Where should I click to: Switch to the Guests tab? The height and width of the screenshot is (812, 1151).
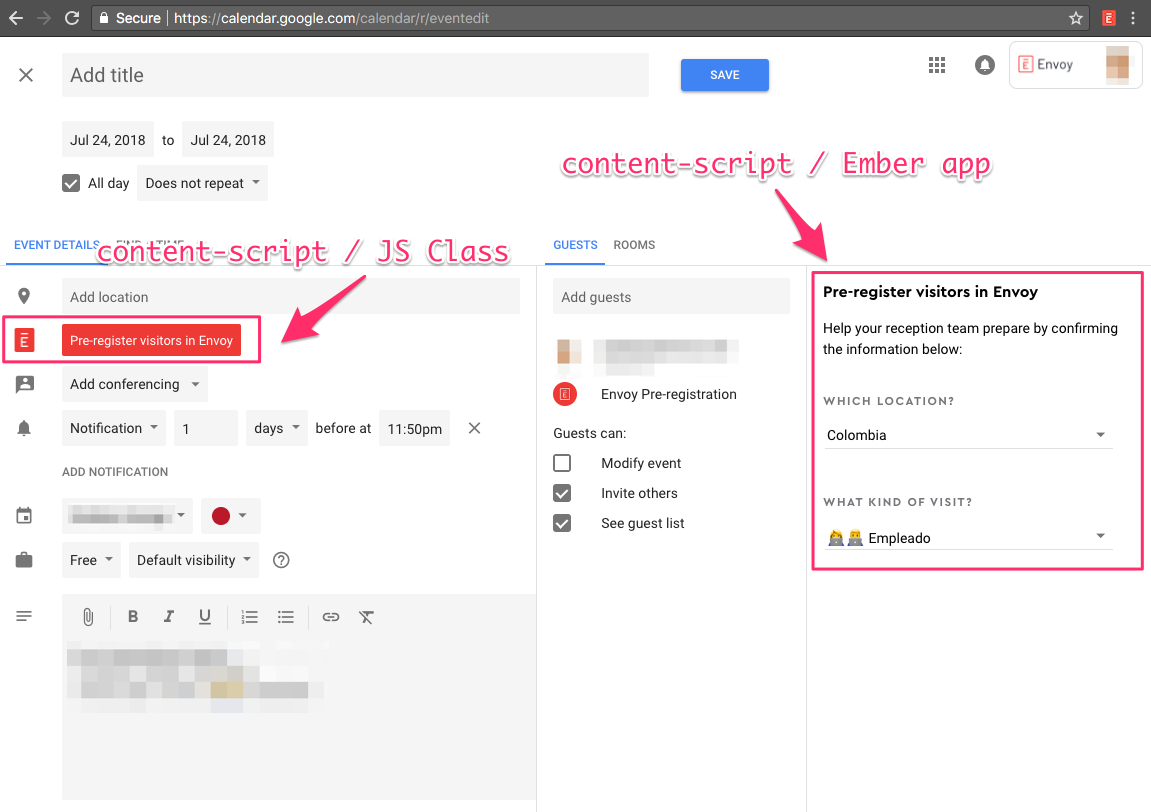tap(575, 244)
